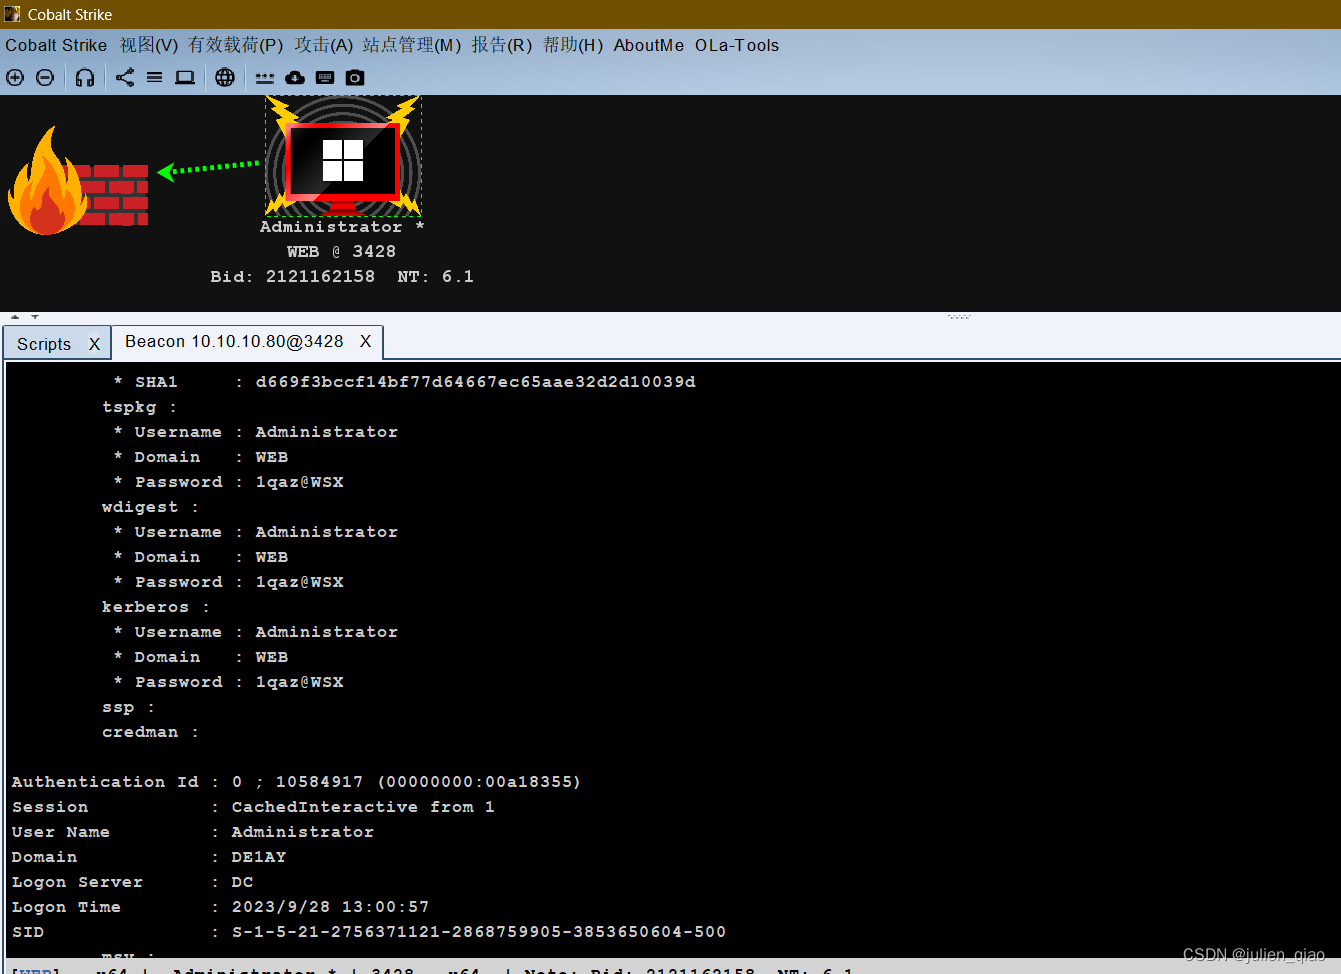Click the Authentication Id 10584917 line
Viewport: 1341px width, 974px height.
tap(296, 782)
